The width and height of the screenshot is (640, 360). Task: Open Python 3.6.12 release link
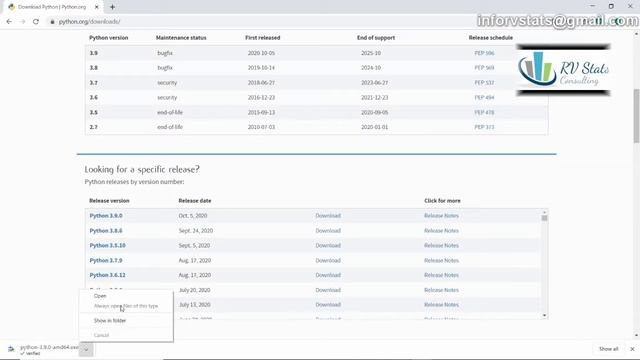coord(107,275)
